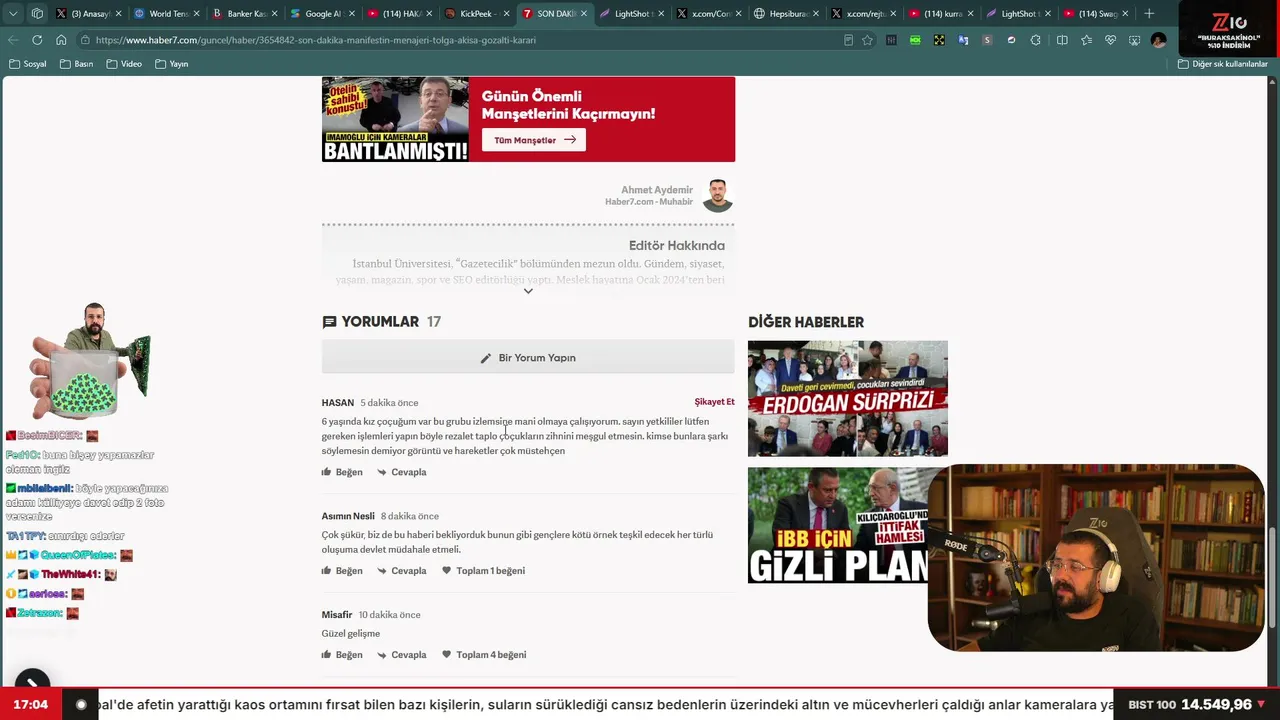This screenshot has width=1280, height=720.
Task: Go back to the previous page
Action: 13,40
